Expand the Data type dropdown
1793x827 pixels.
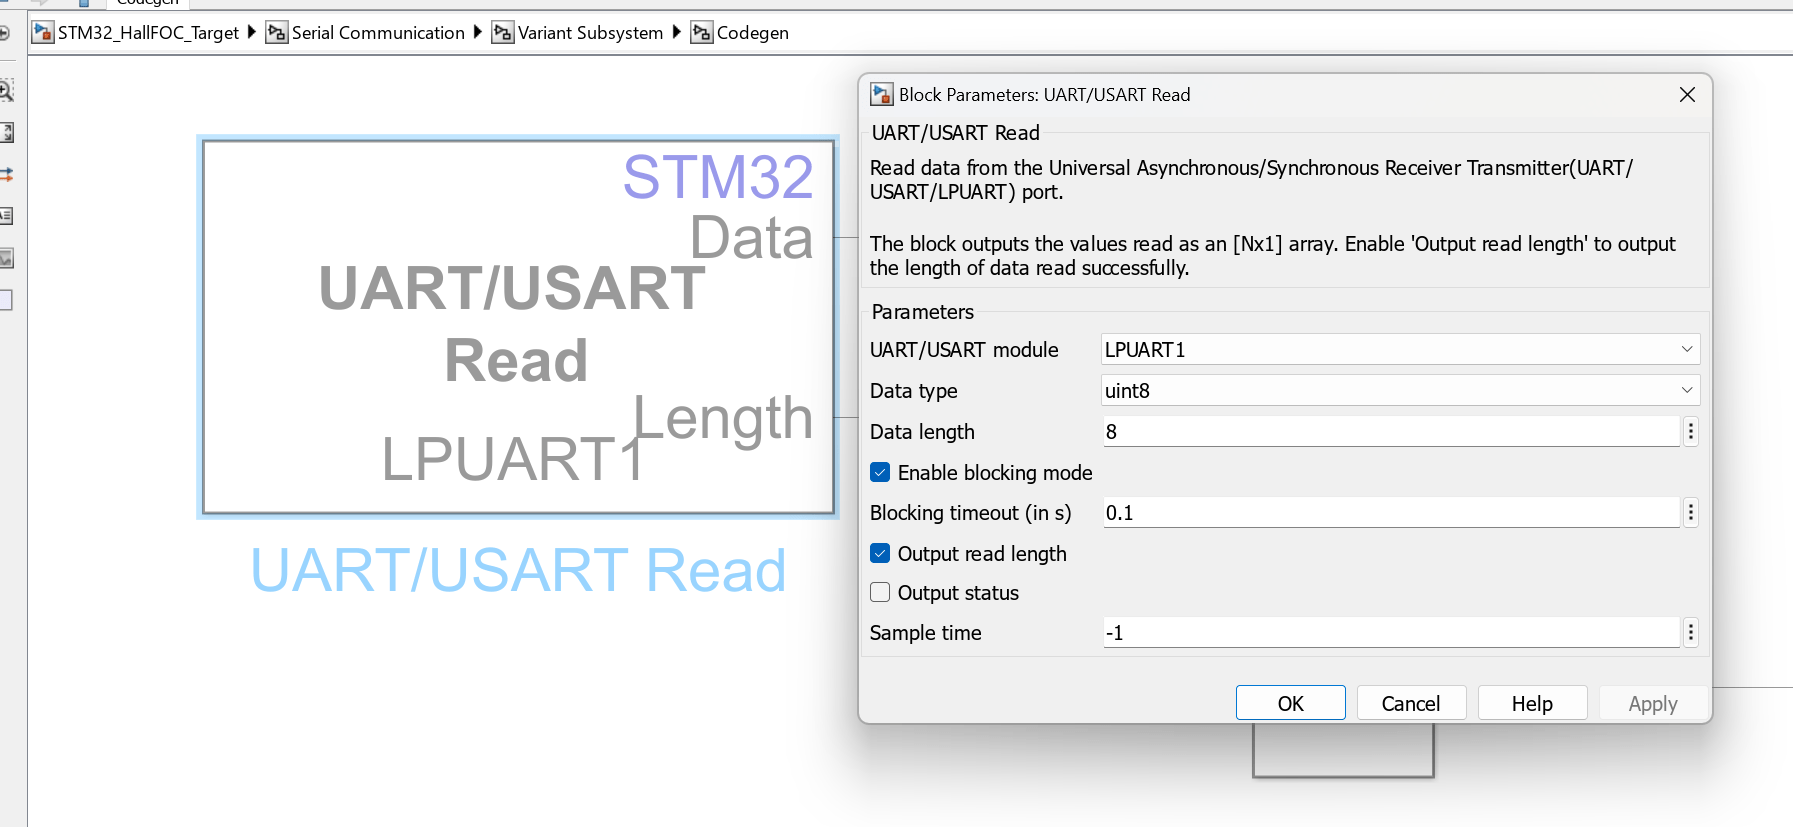point(1399,391)
